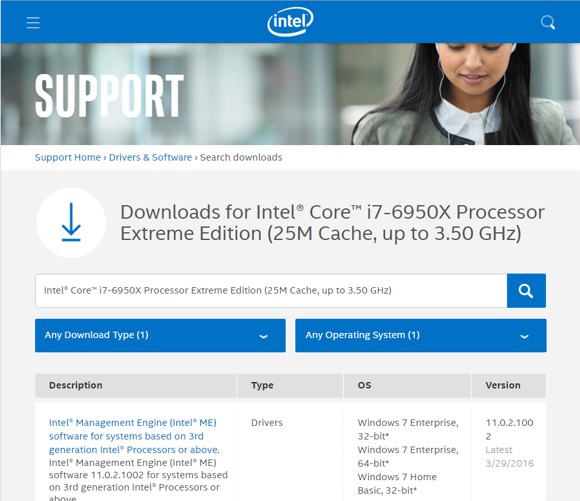Open site search magnifier in header
This screenshot has width=580, height=501.
[547, 22]
